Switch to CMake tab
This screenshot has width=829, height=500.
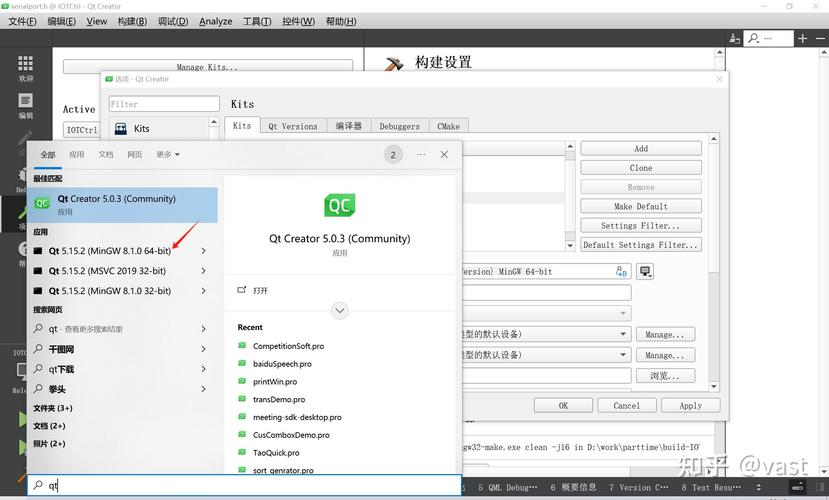tap(448, 126)
